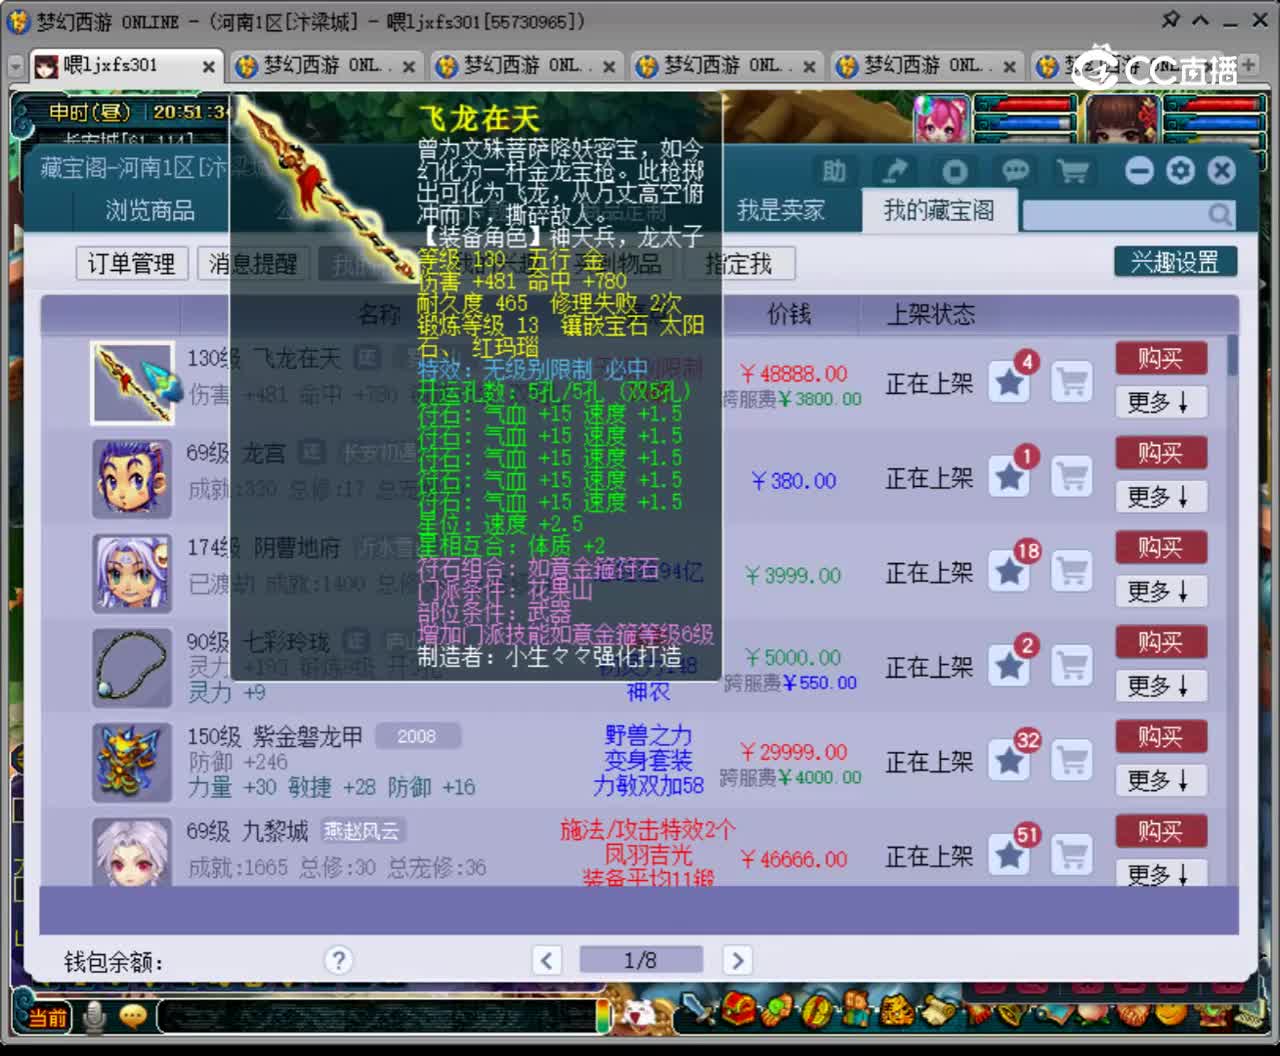This screenshot has width=1280, height=1056.
Task: Toggle the star favorite on 飞龙在天 listing
Action: pos(1008,382)
